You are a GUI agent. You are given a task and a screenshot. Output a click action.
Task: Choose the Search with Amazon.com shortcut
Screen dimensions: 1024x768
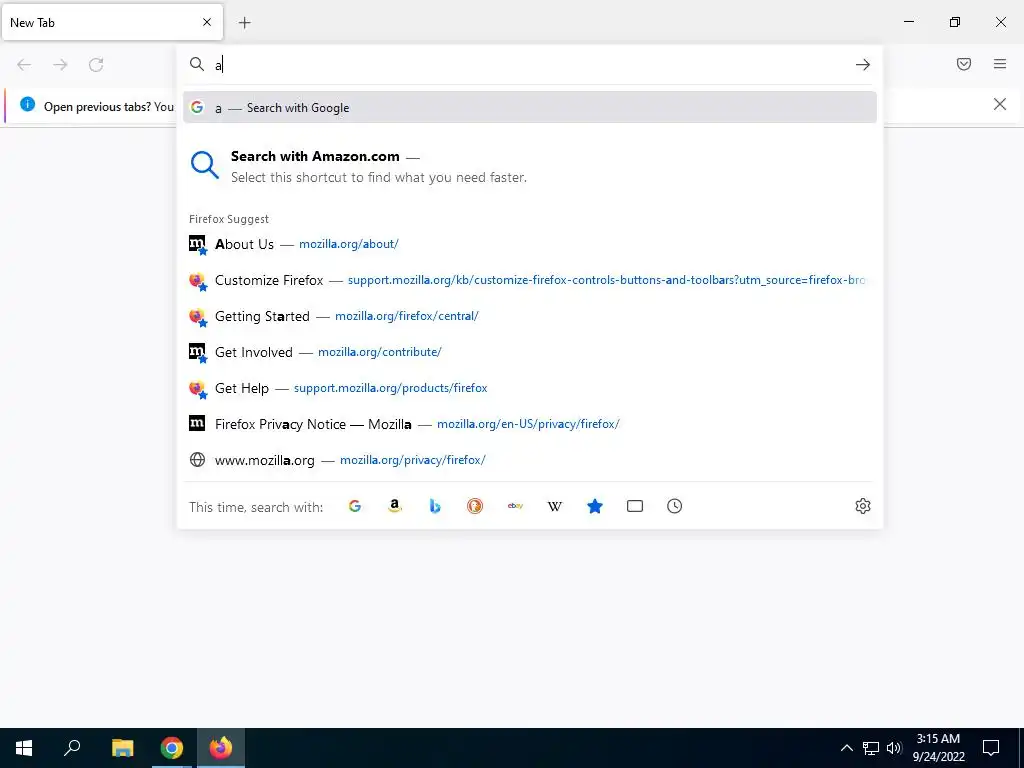click(x=530, y=167)
